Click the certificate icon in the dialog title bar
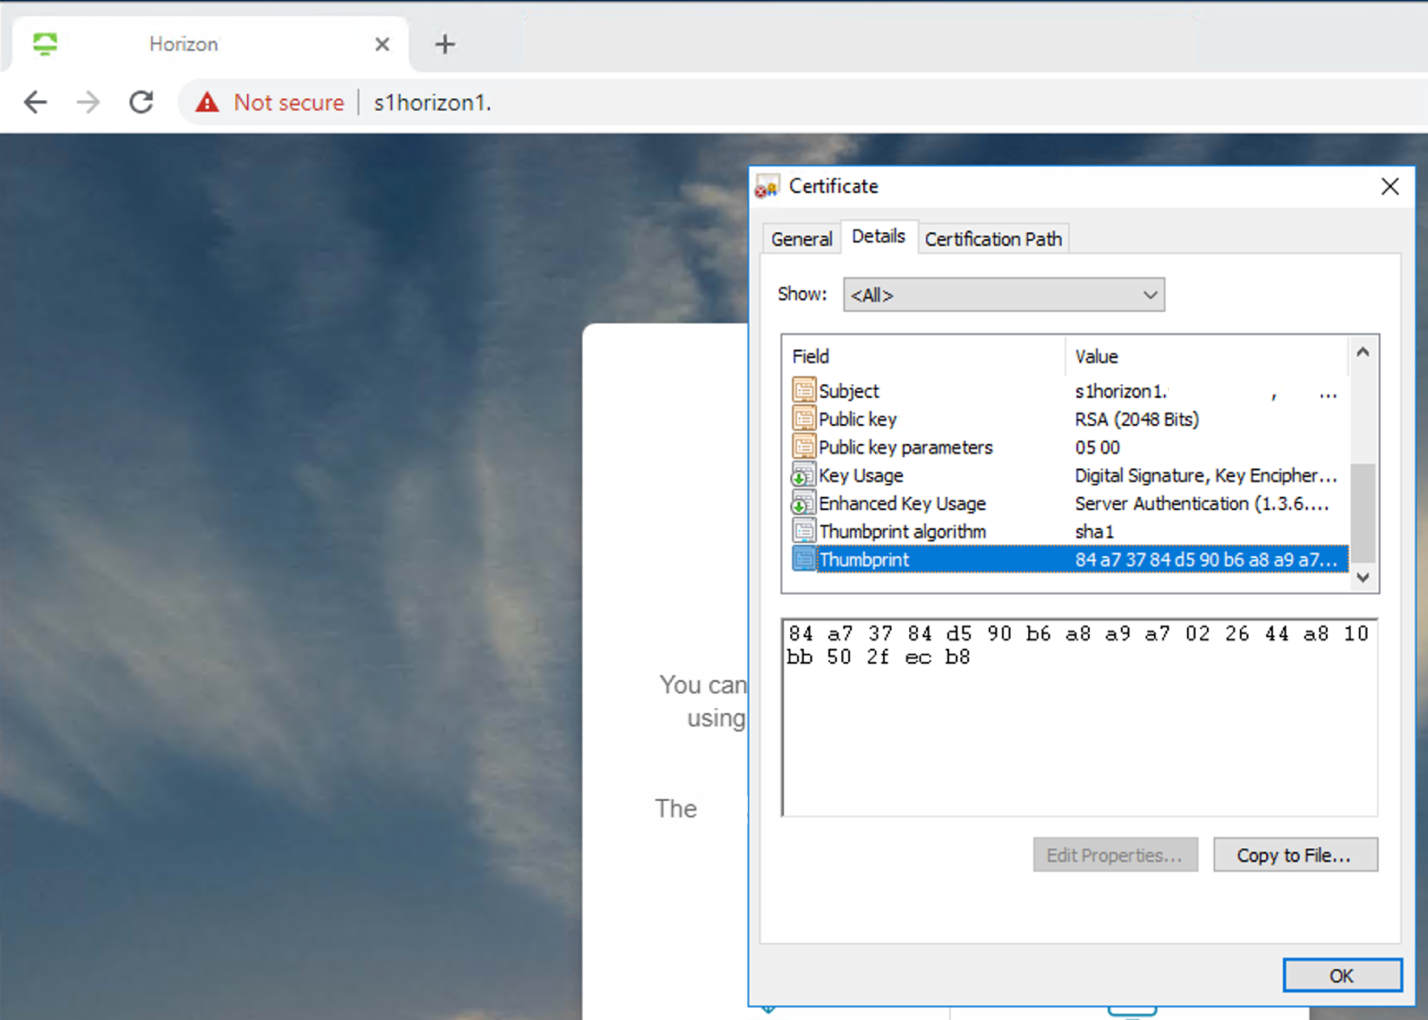The image size is (1428, 1020). [x=767, y=186]
